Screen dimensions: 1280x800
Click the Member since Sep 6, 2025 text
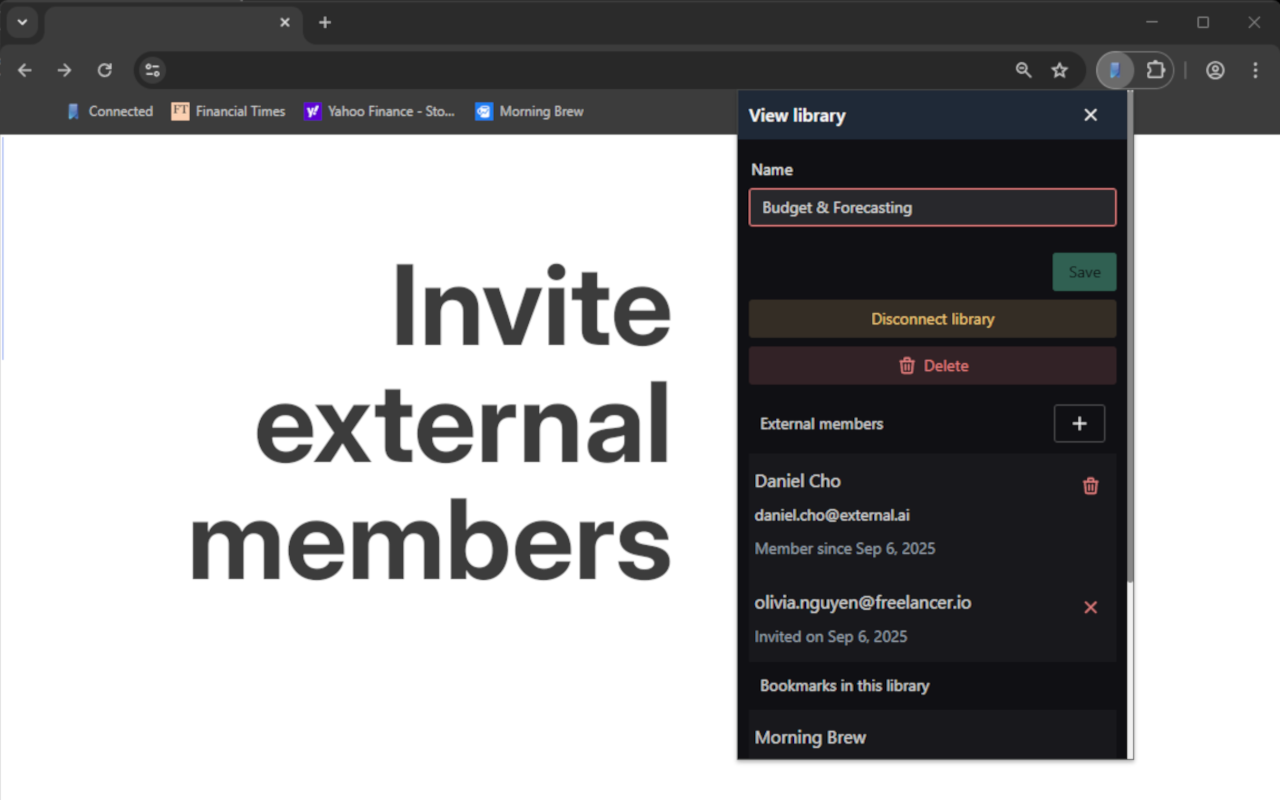845,549
